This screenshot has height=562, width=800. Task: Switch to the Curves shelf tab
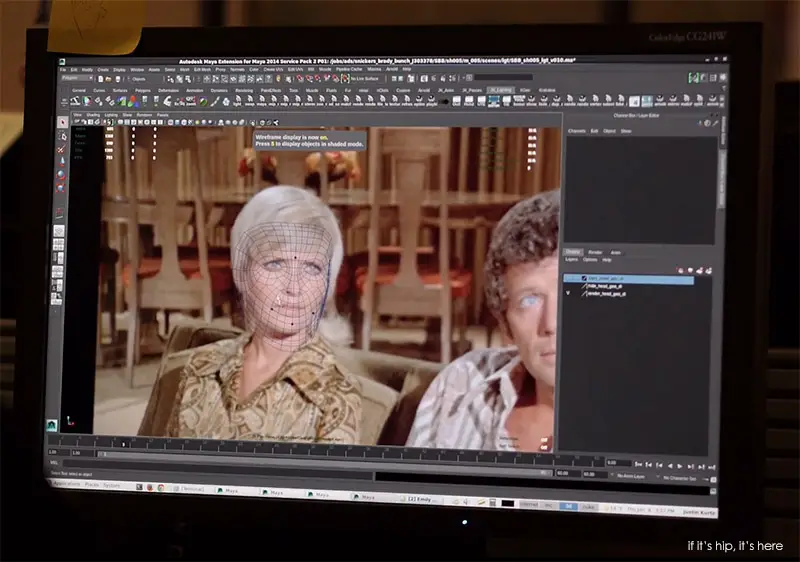tap(99, 90)
